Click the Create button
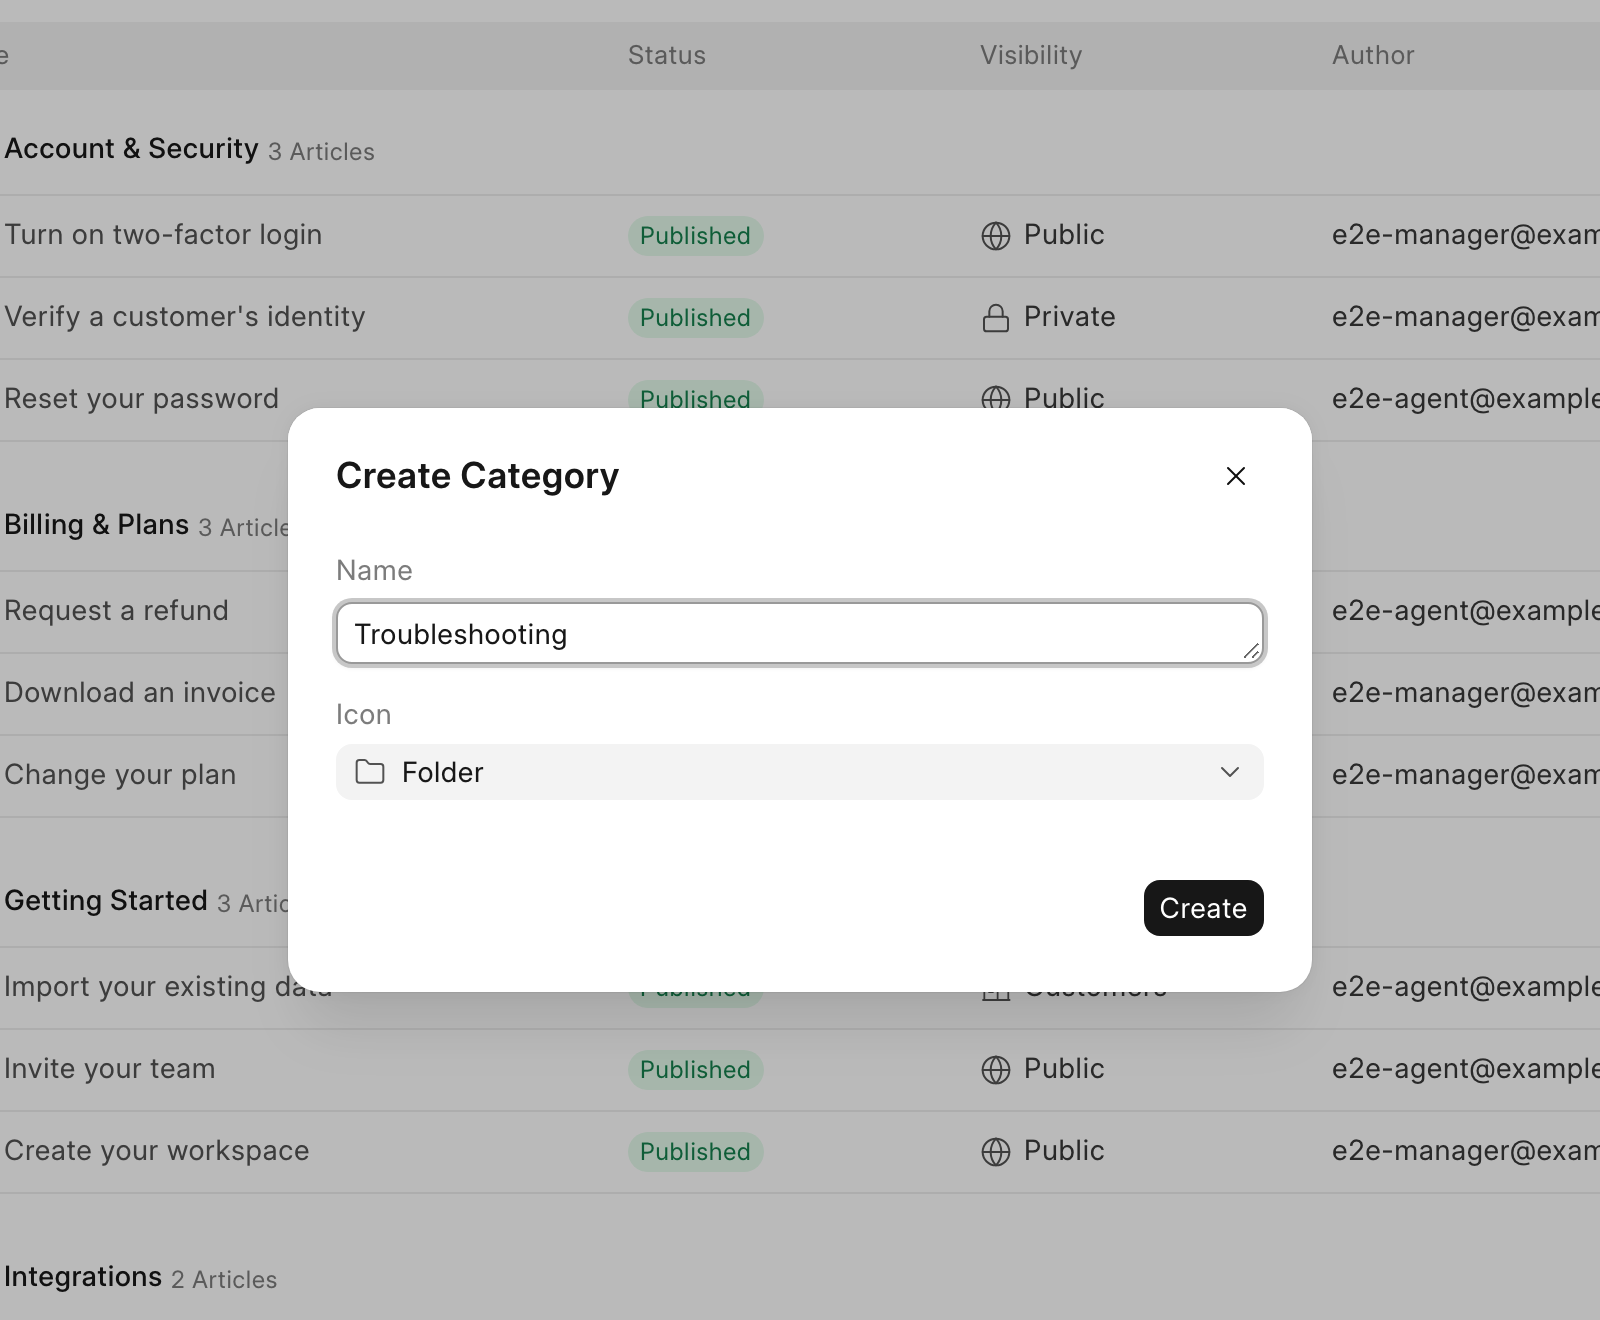 [1204, 908]
